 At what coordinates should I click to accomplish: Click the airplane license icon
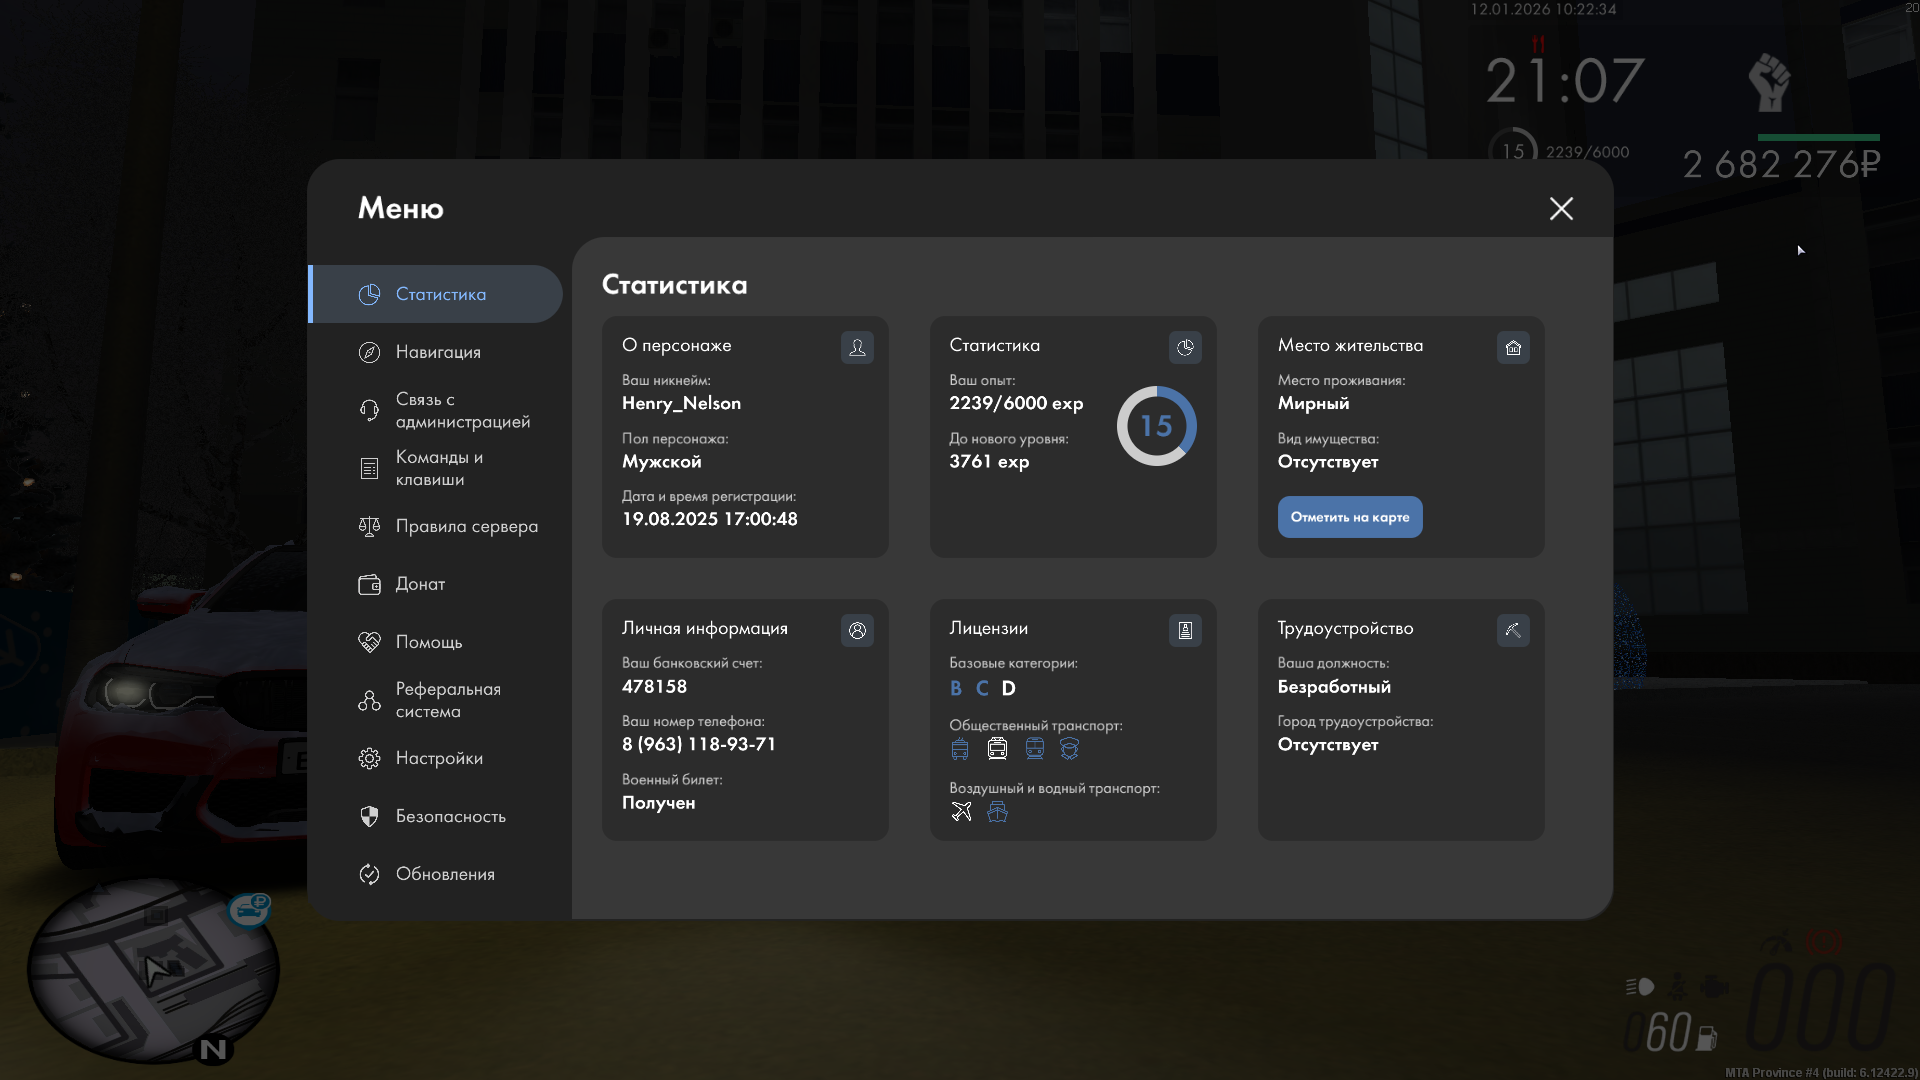[961, 812]
